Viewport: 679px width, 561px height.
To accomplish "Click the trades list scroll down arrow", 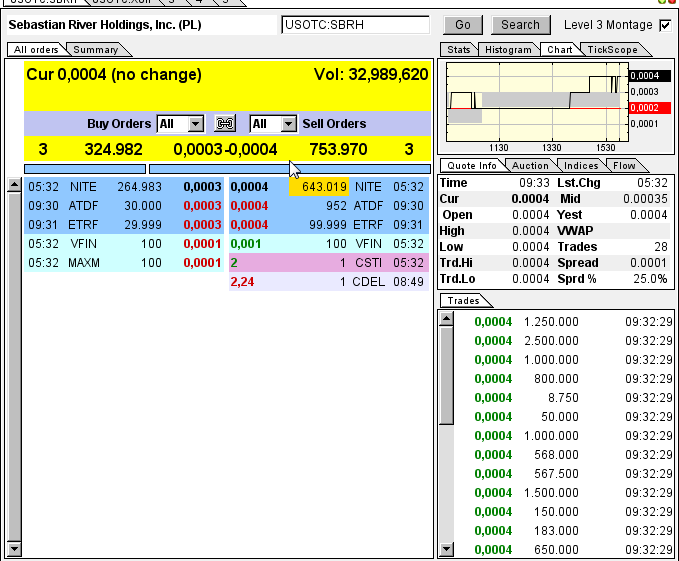I will (446, 549).
